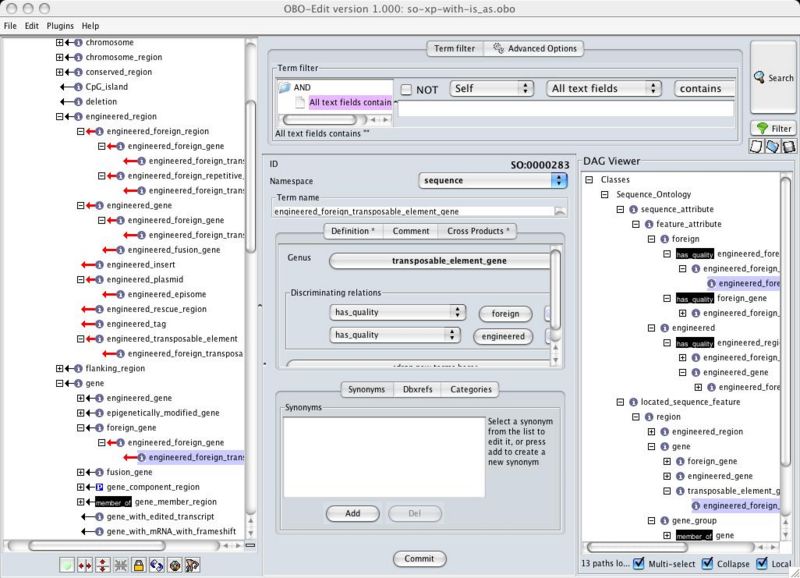Click the Search button

(x=773, y=78)
